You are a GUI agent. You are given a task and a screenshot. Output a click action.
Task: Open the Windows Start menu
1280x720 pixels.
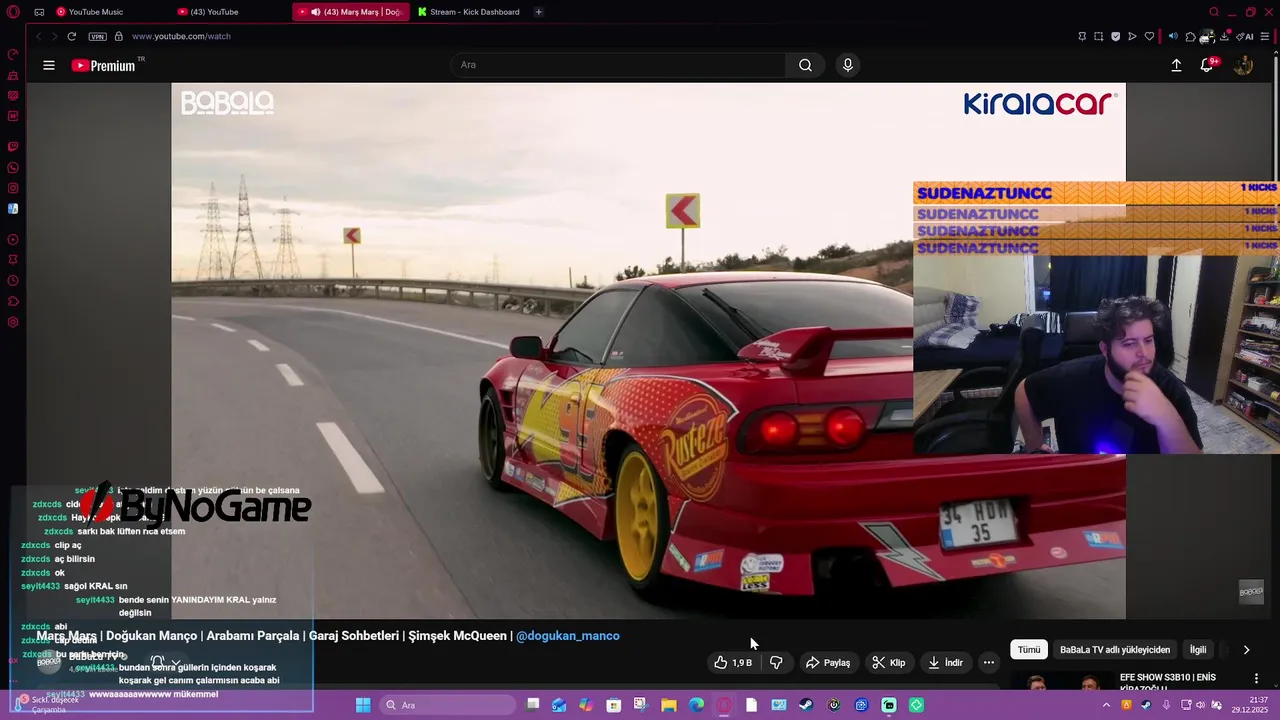pyautogui.click(x=362, y=705)
